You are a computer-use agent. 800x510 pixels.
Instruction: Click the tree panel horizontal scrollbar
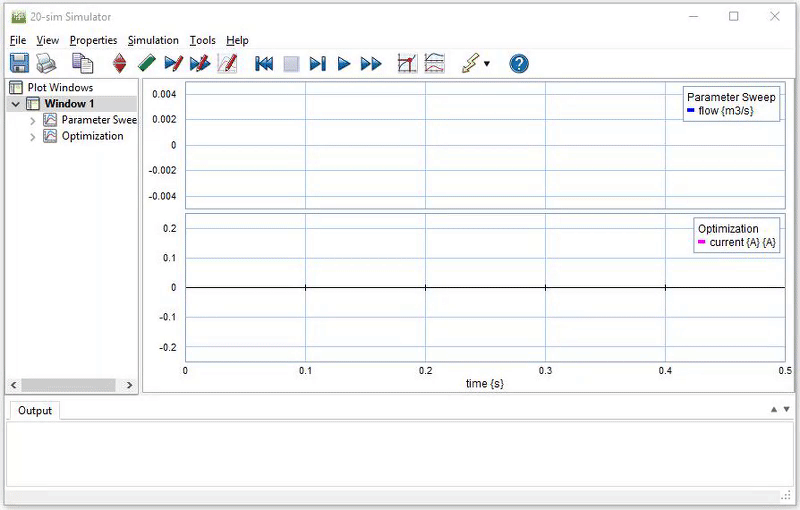70,385
